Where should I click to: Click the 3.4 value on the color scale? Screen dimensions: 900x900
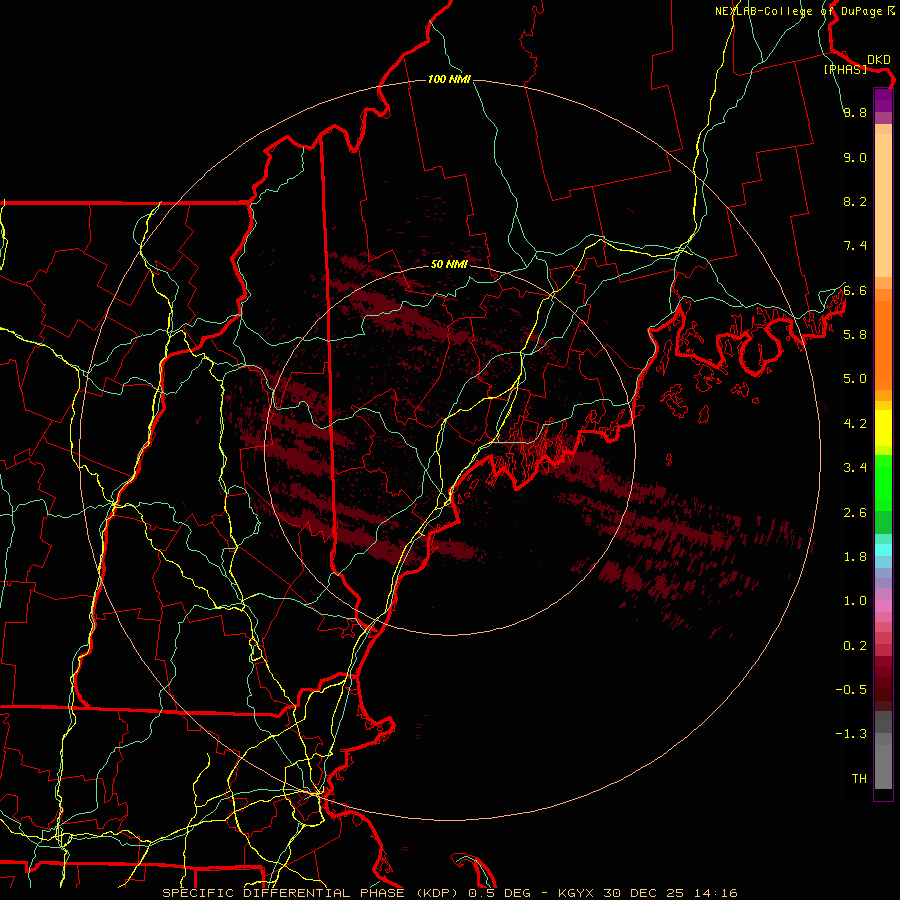(x=855, y=468)
